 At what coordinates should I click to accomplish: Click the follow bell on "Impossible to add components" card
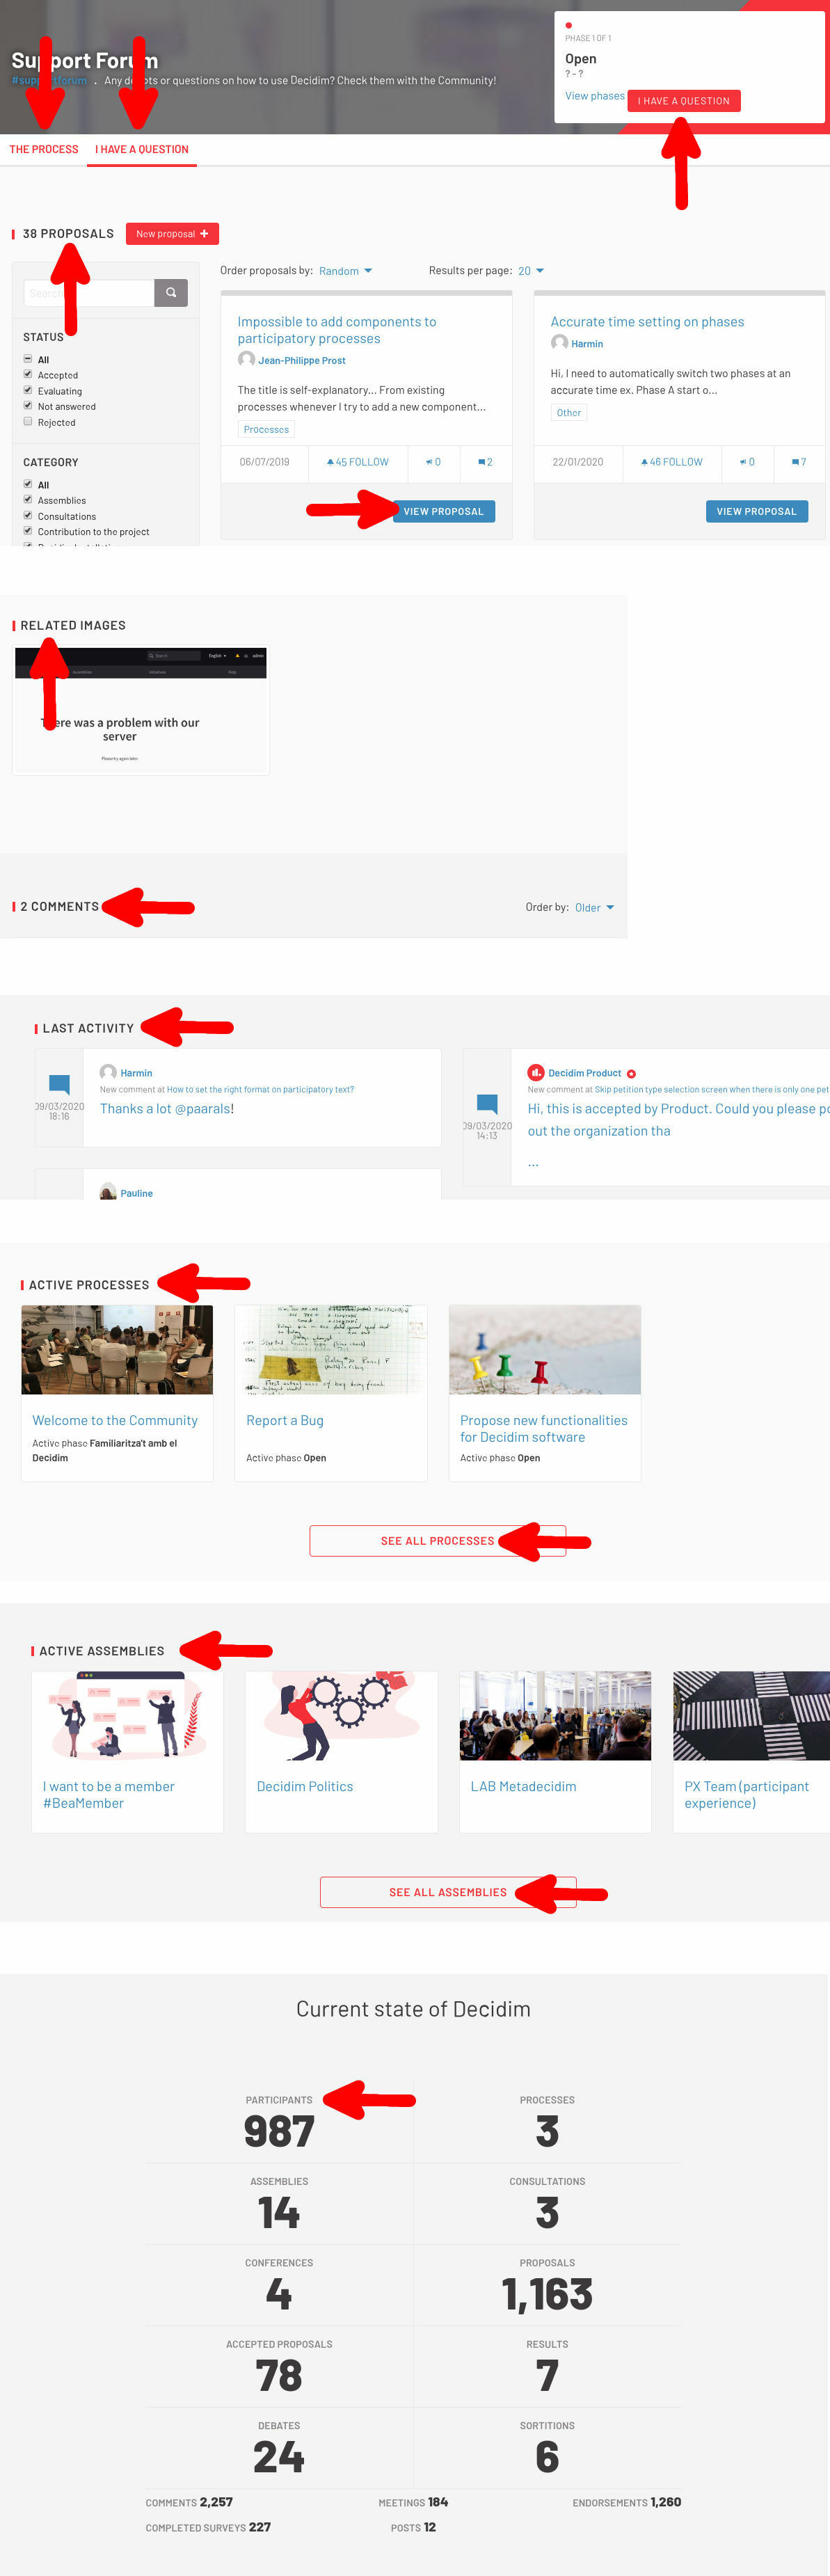pyautogui.click(x=330, y=462)
